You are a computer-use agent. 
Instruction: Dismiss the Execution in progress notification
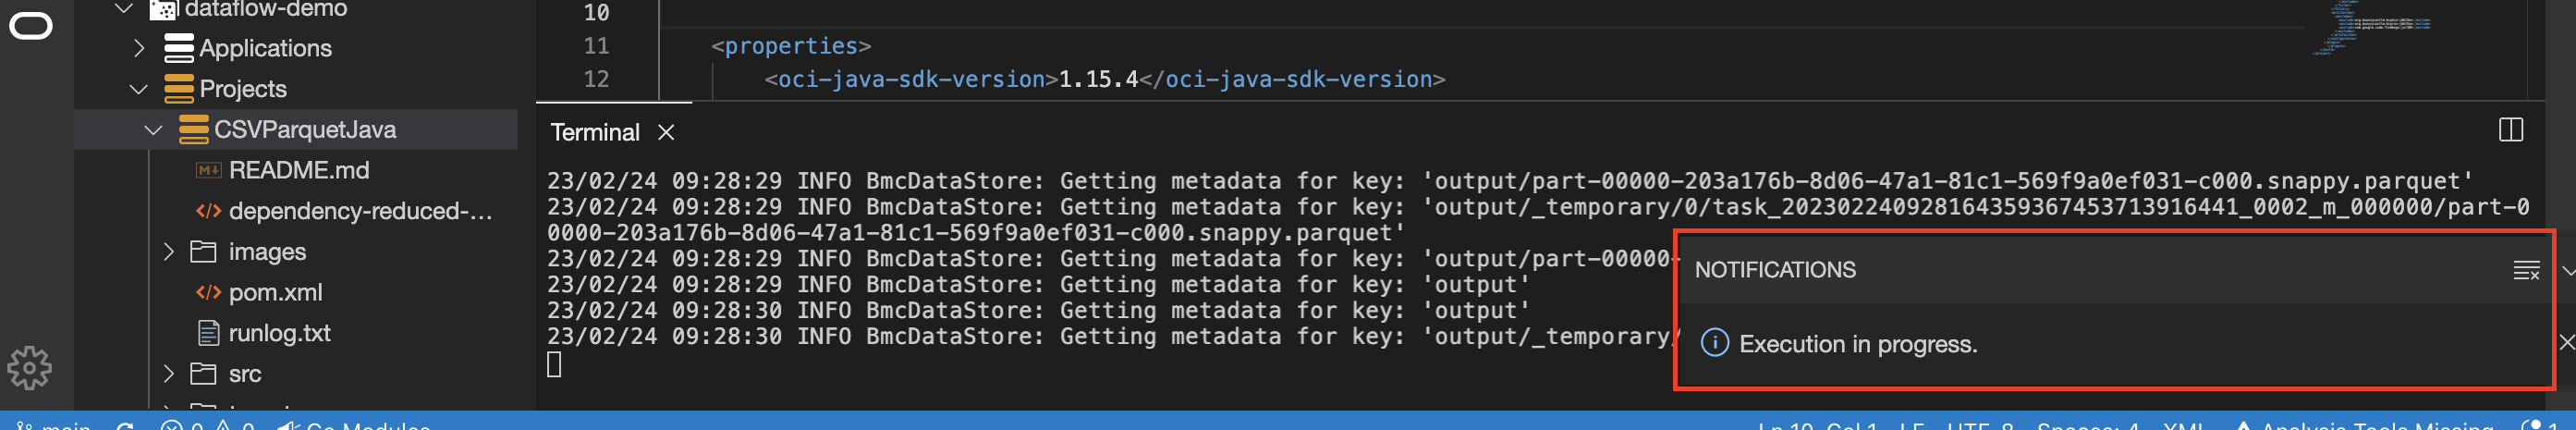2566,342
